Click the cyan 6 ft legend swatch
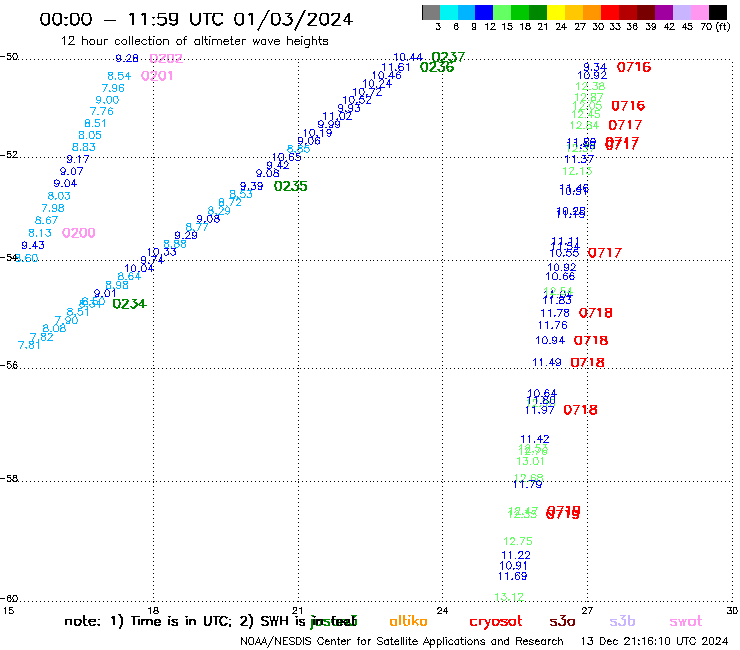The image size is (740, 650). pyautogui.click(x=449, y=12)
